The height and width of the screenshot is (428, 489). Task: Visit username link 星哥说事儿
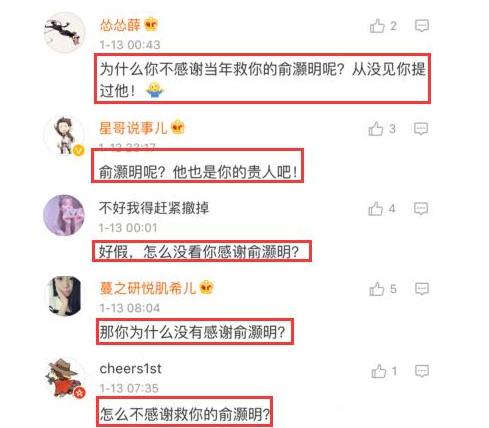pyautogui.click(x=133, y=128)
